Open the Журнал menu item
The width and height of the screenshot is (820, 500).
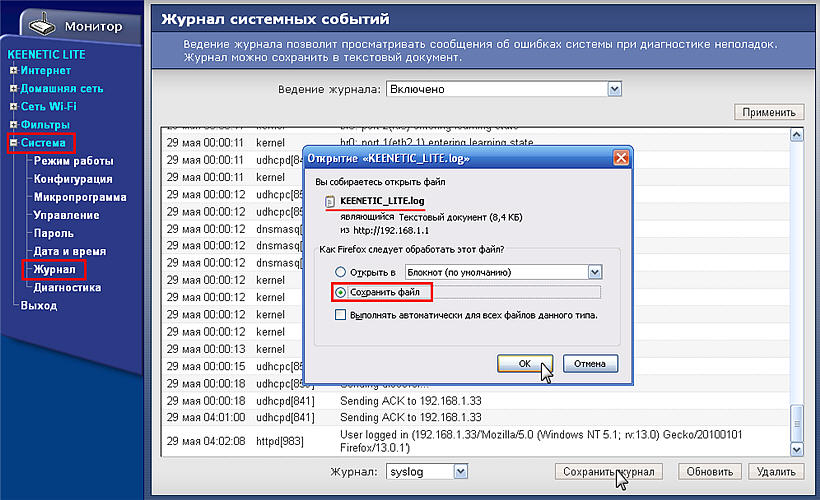pyautogui.click(x=55, y=269)
